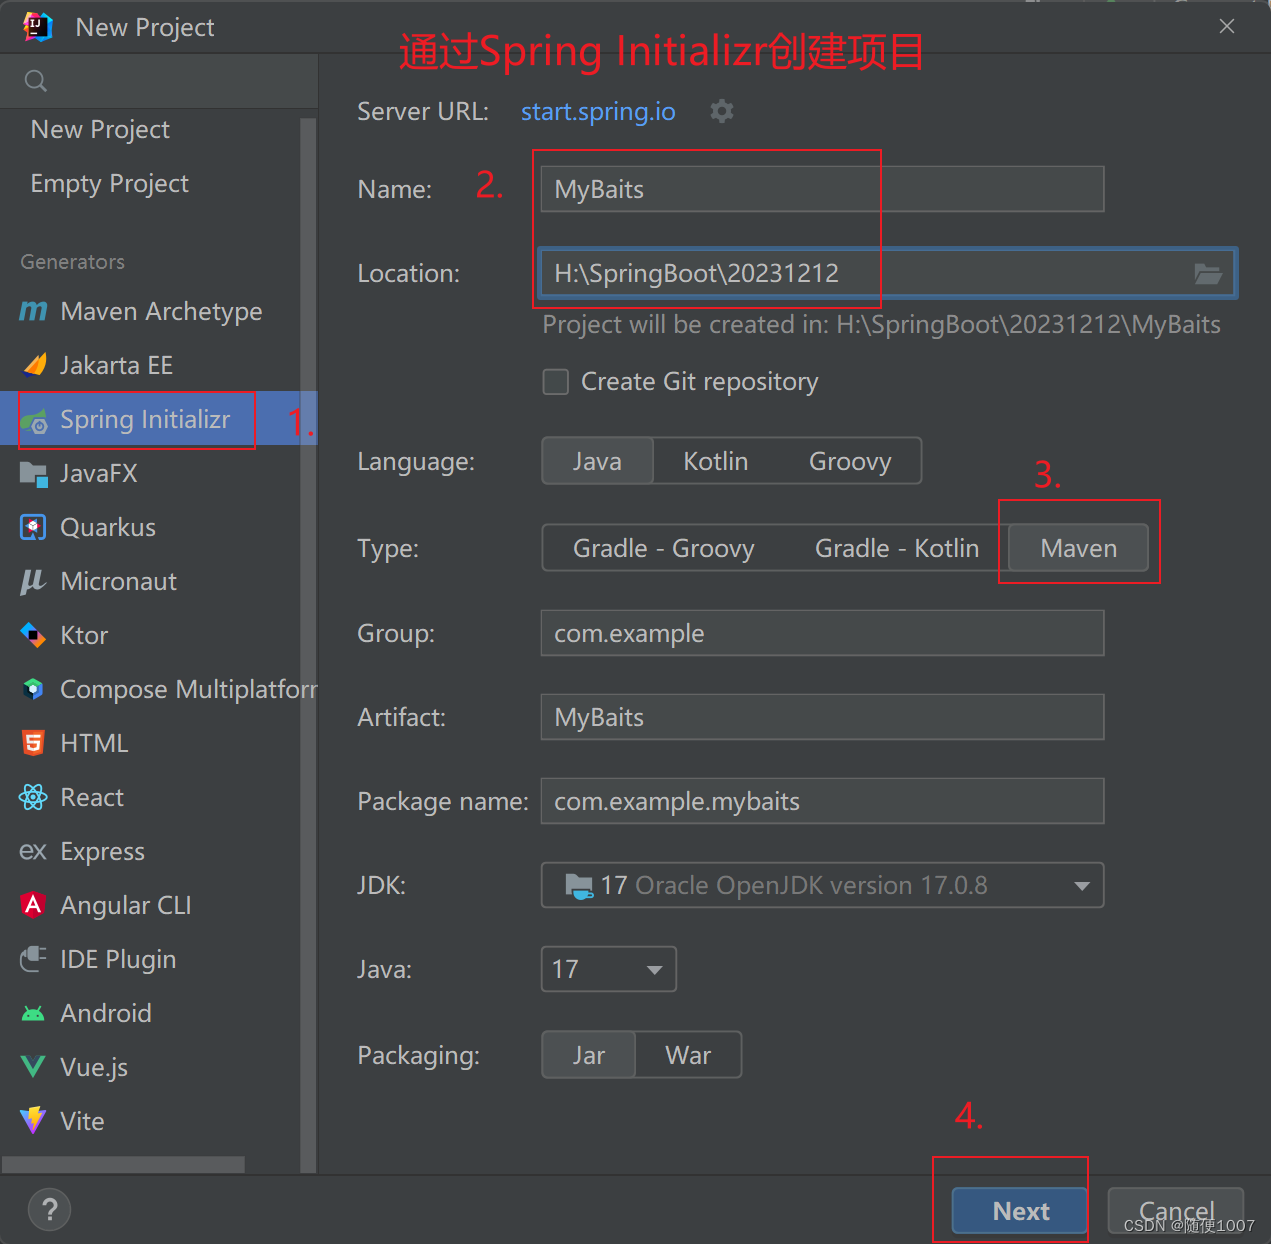Click the IntelliJ IDEA logo in title bar
Image resolution: width=1271 pixels, height=1244 pixels.
point(38,27)
